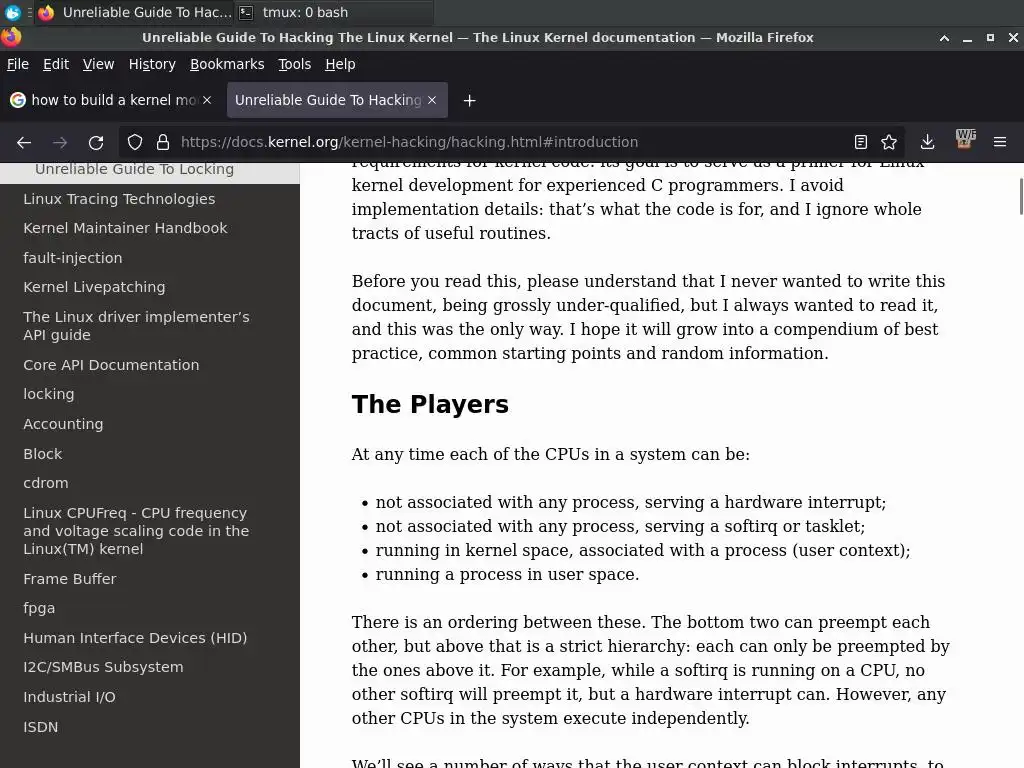Close the Unreliable Guide To Hacking tab
This screenshot has height=768, width=1024.
click(x=432, y=100)
